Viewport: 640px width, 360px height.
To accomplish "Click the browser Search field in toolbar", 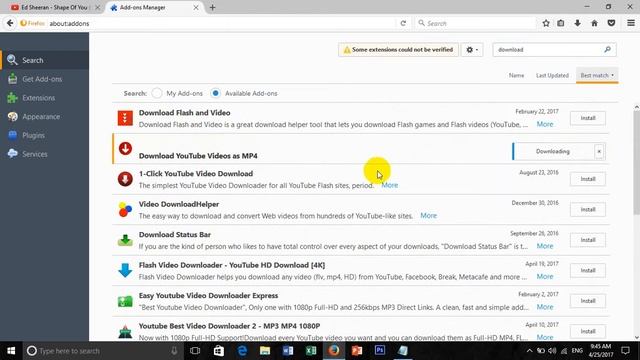I will pos(476,23).
